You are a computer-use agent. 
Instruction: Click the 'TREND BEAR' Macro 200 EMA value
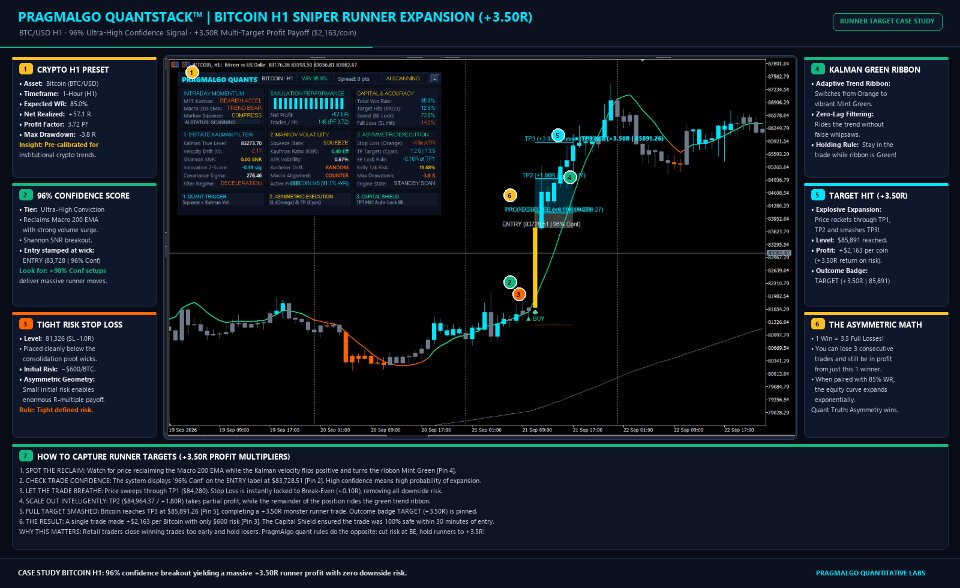244,108
